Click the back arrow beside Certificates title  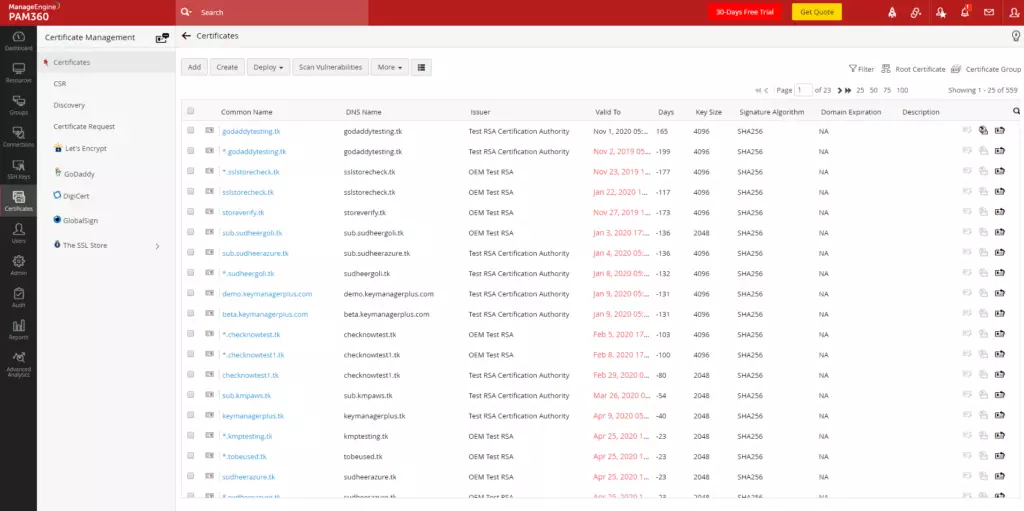pos(186,36)
